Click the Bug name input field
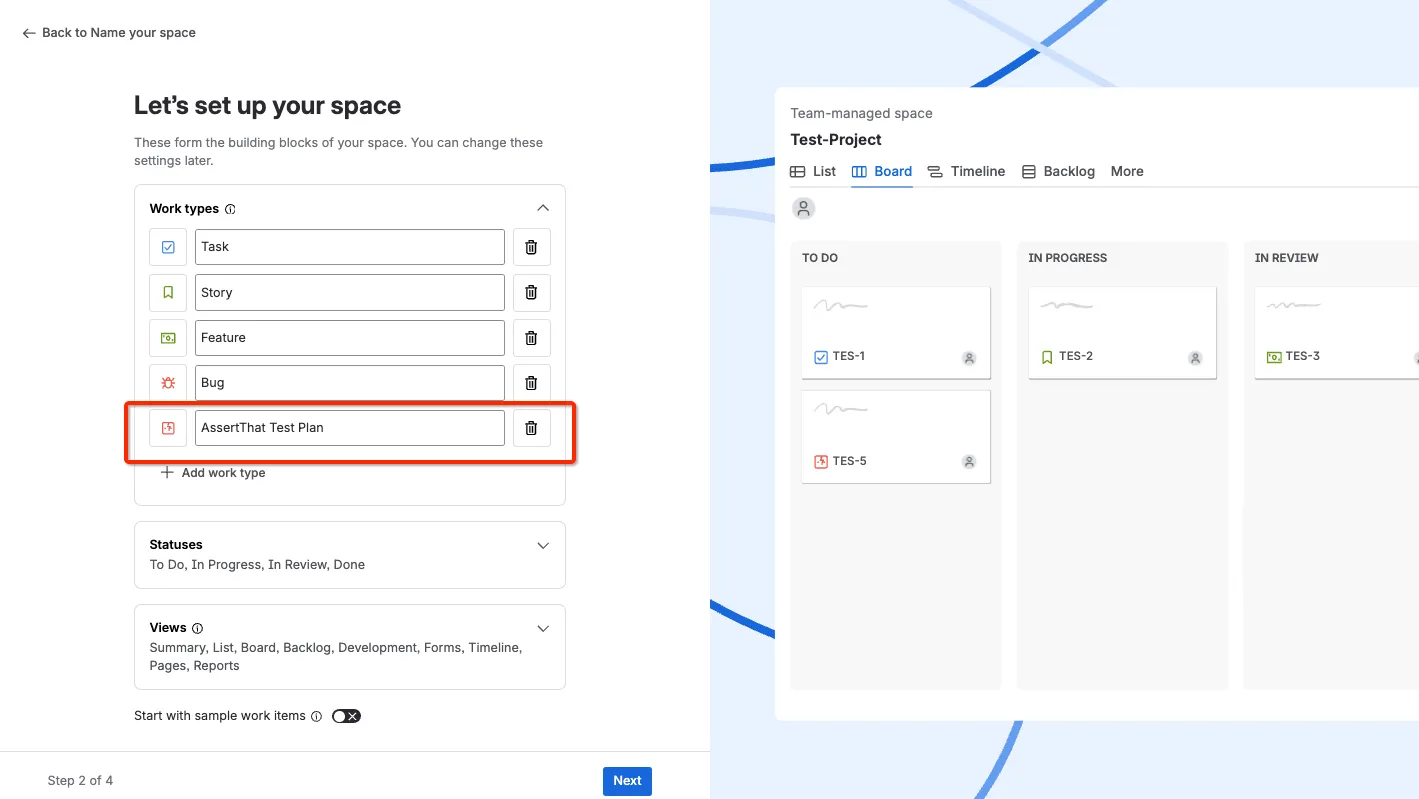Viewport: 1419px width, 799px height. 350,383
